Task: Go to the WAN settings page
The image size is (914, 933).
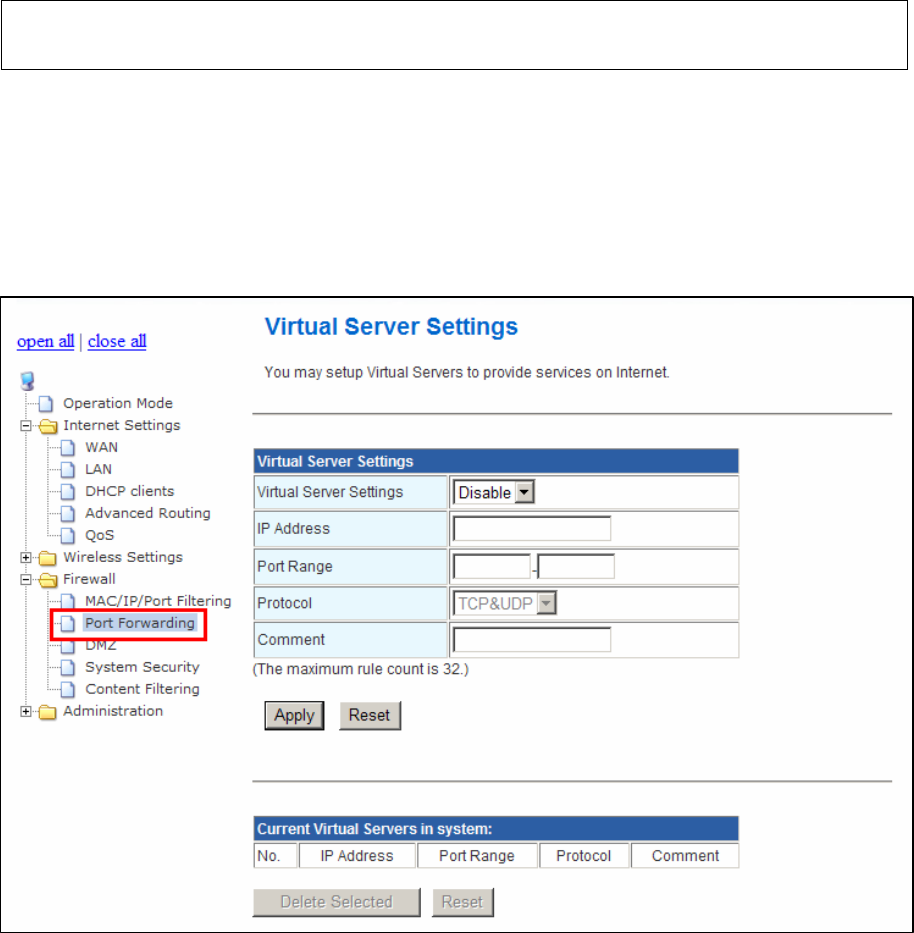Action: click(x=101, y=447)
